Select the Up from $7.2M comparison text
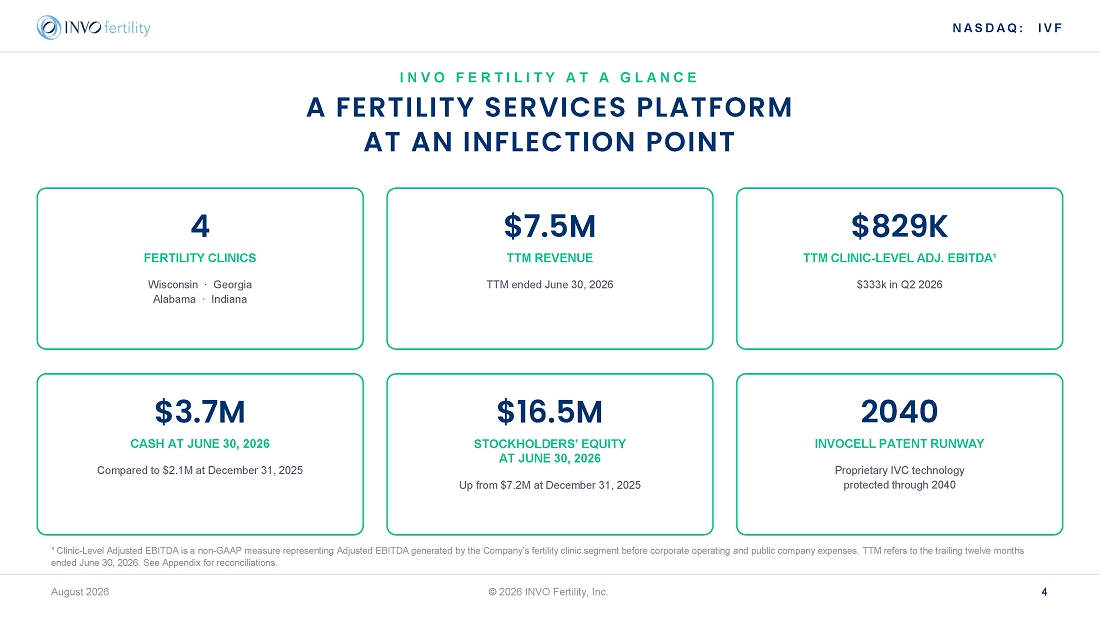Image resolution: width=1100 pixels, height=619 pixels. tap(549, 485)
